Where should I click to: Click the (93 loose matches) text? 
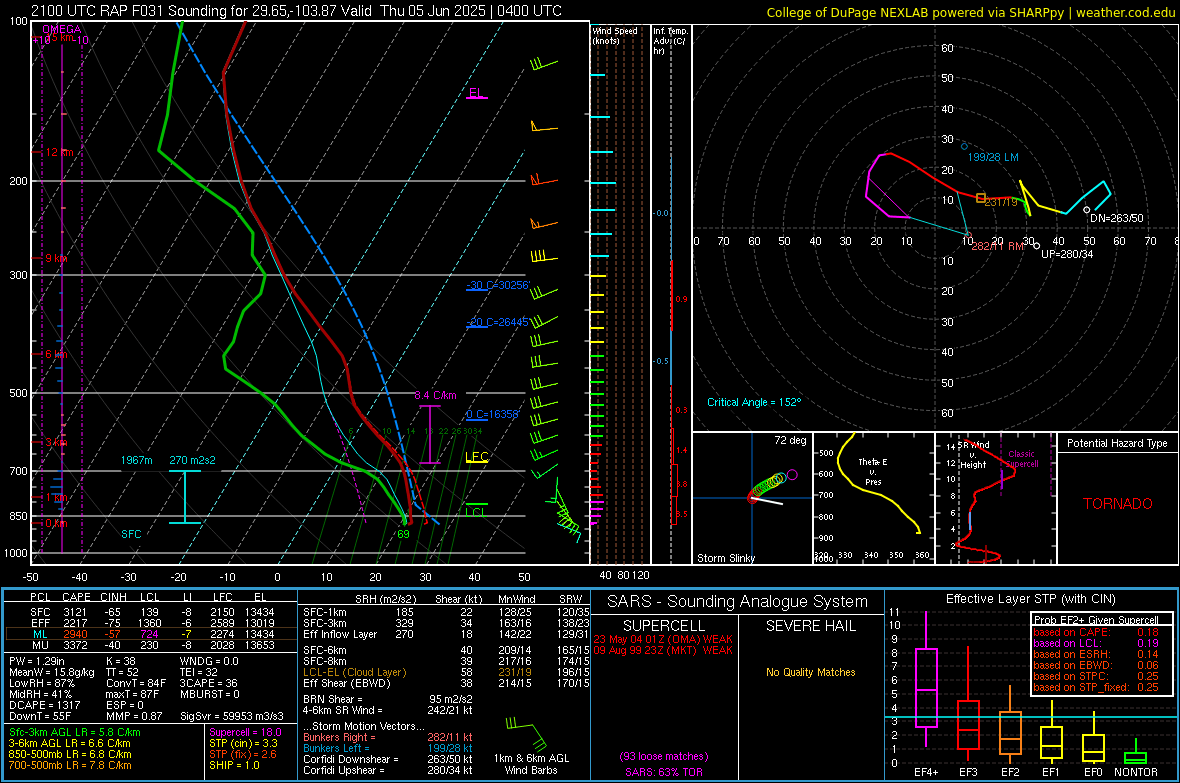(x=664, y=756)
